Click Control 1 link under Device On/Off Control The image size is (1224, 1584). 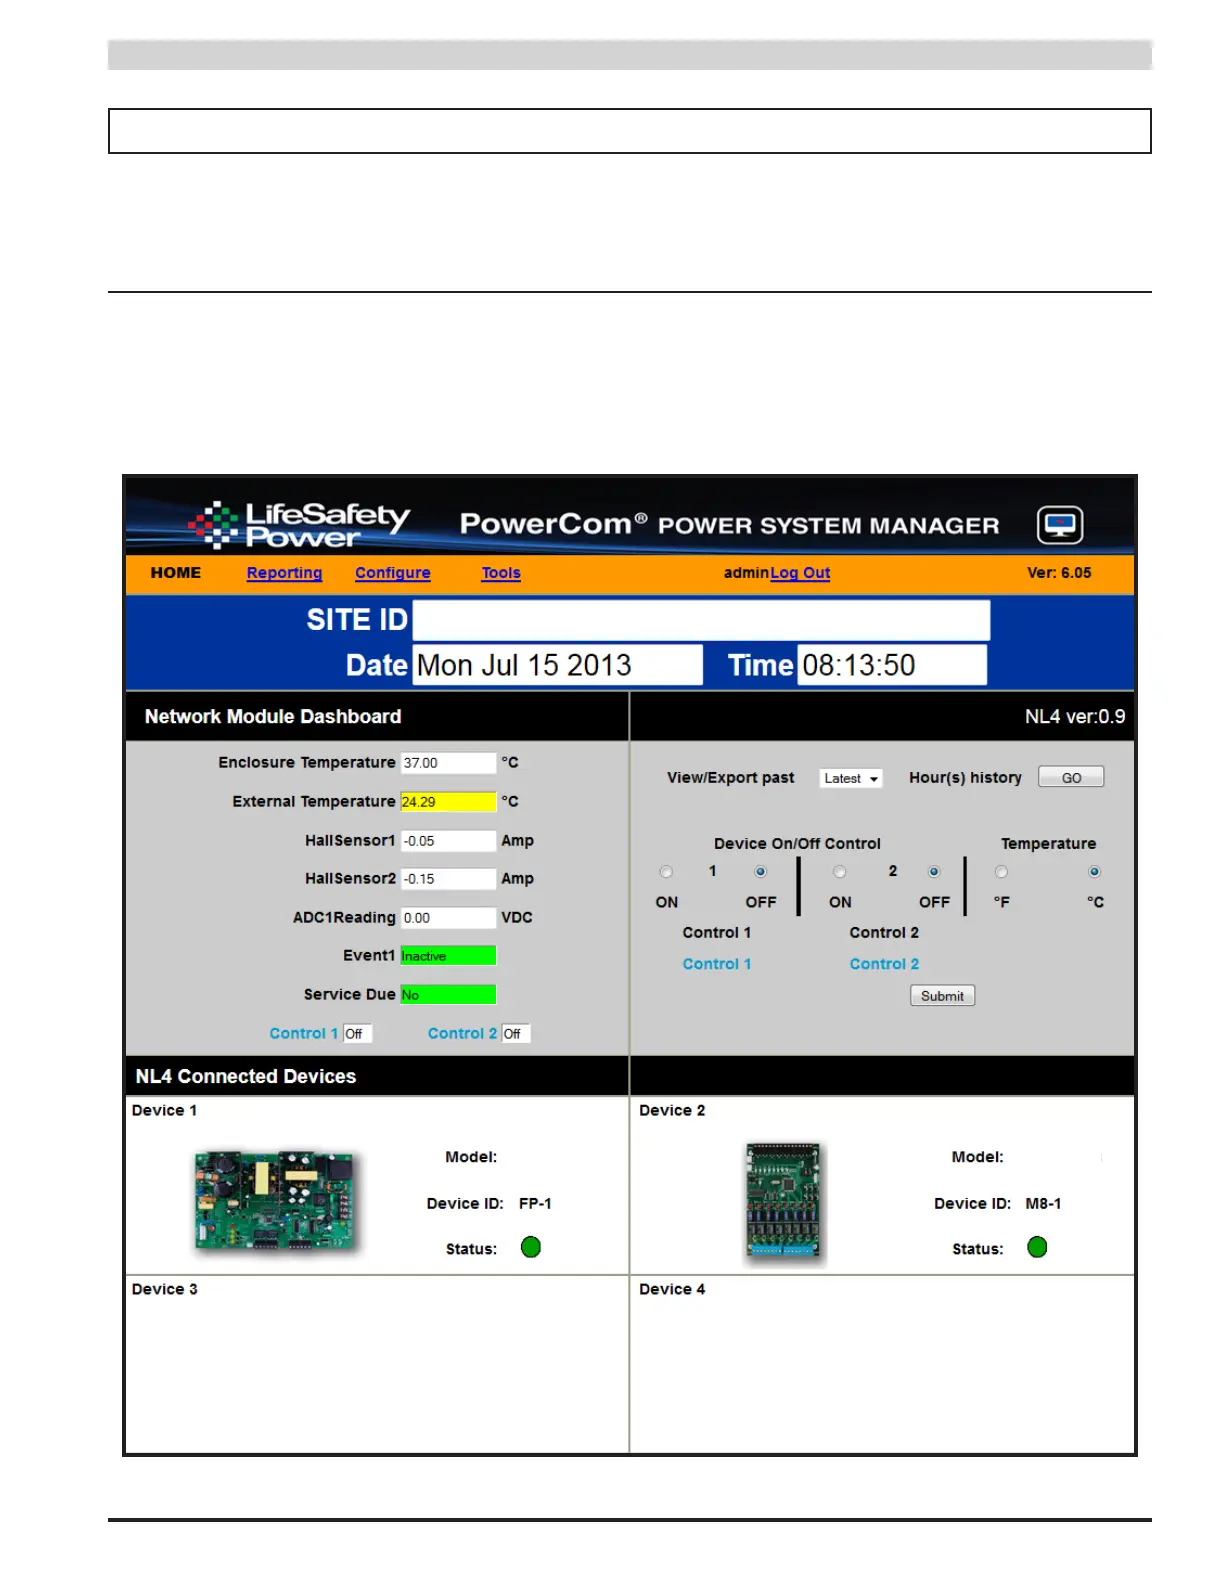click(x=717, y=964)
